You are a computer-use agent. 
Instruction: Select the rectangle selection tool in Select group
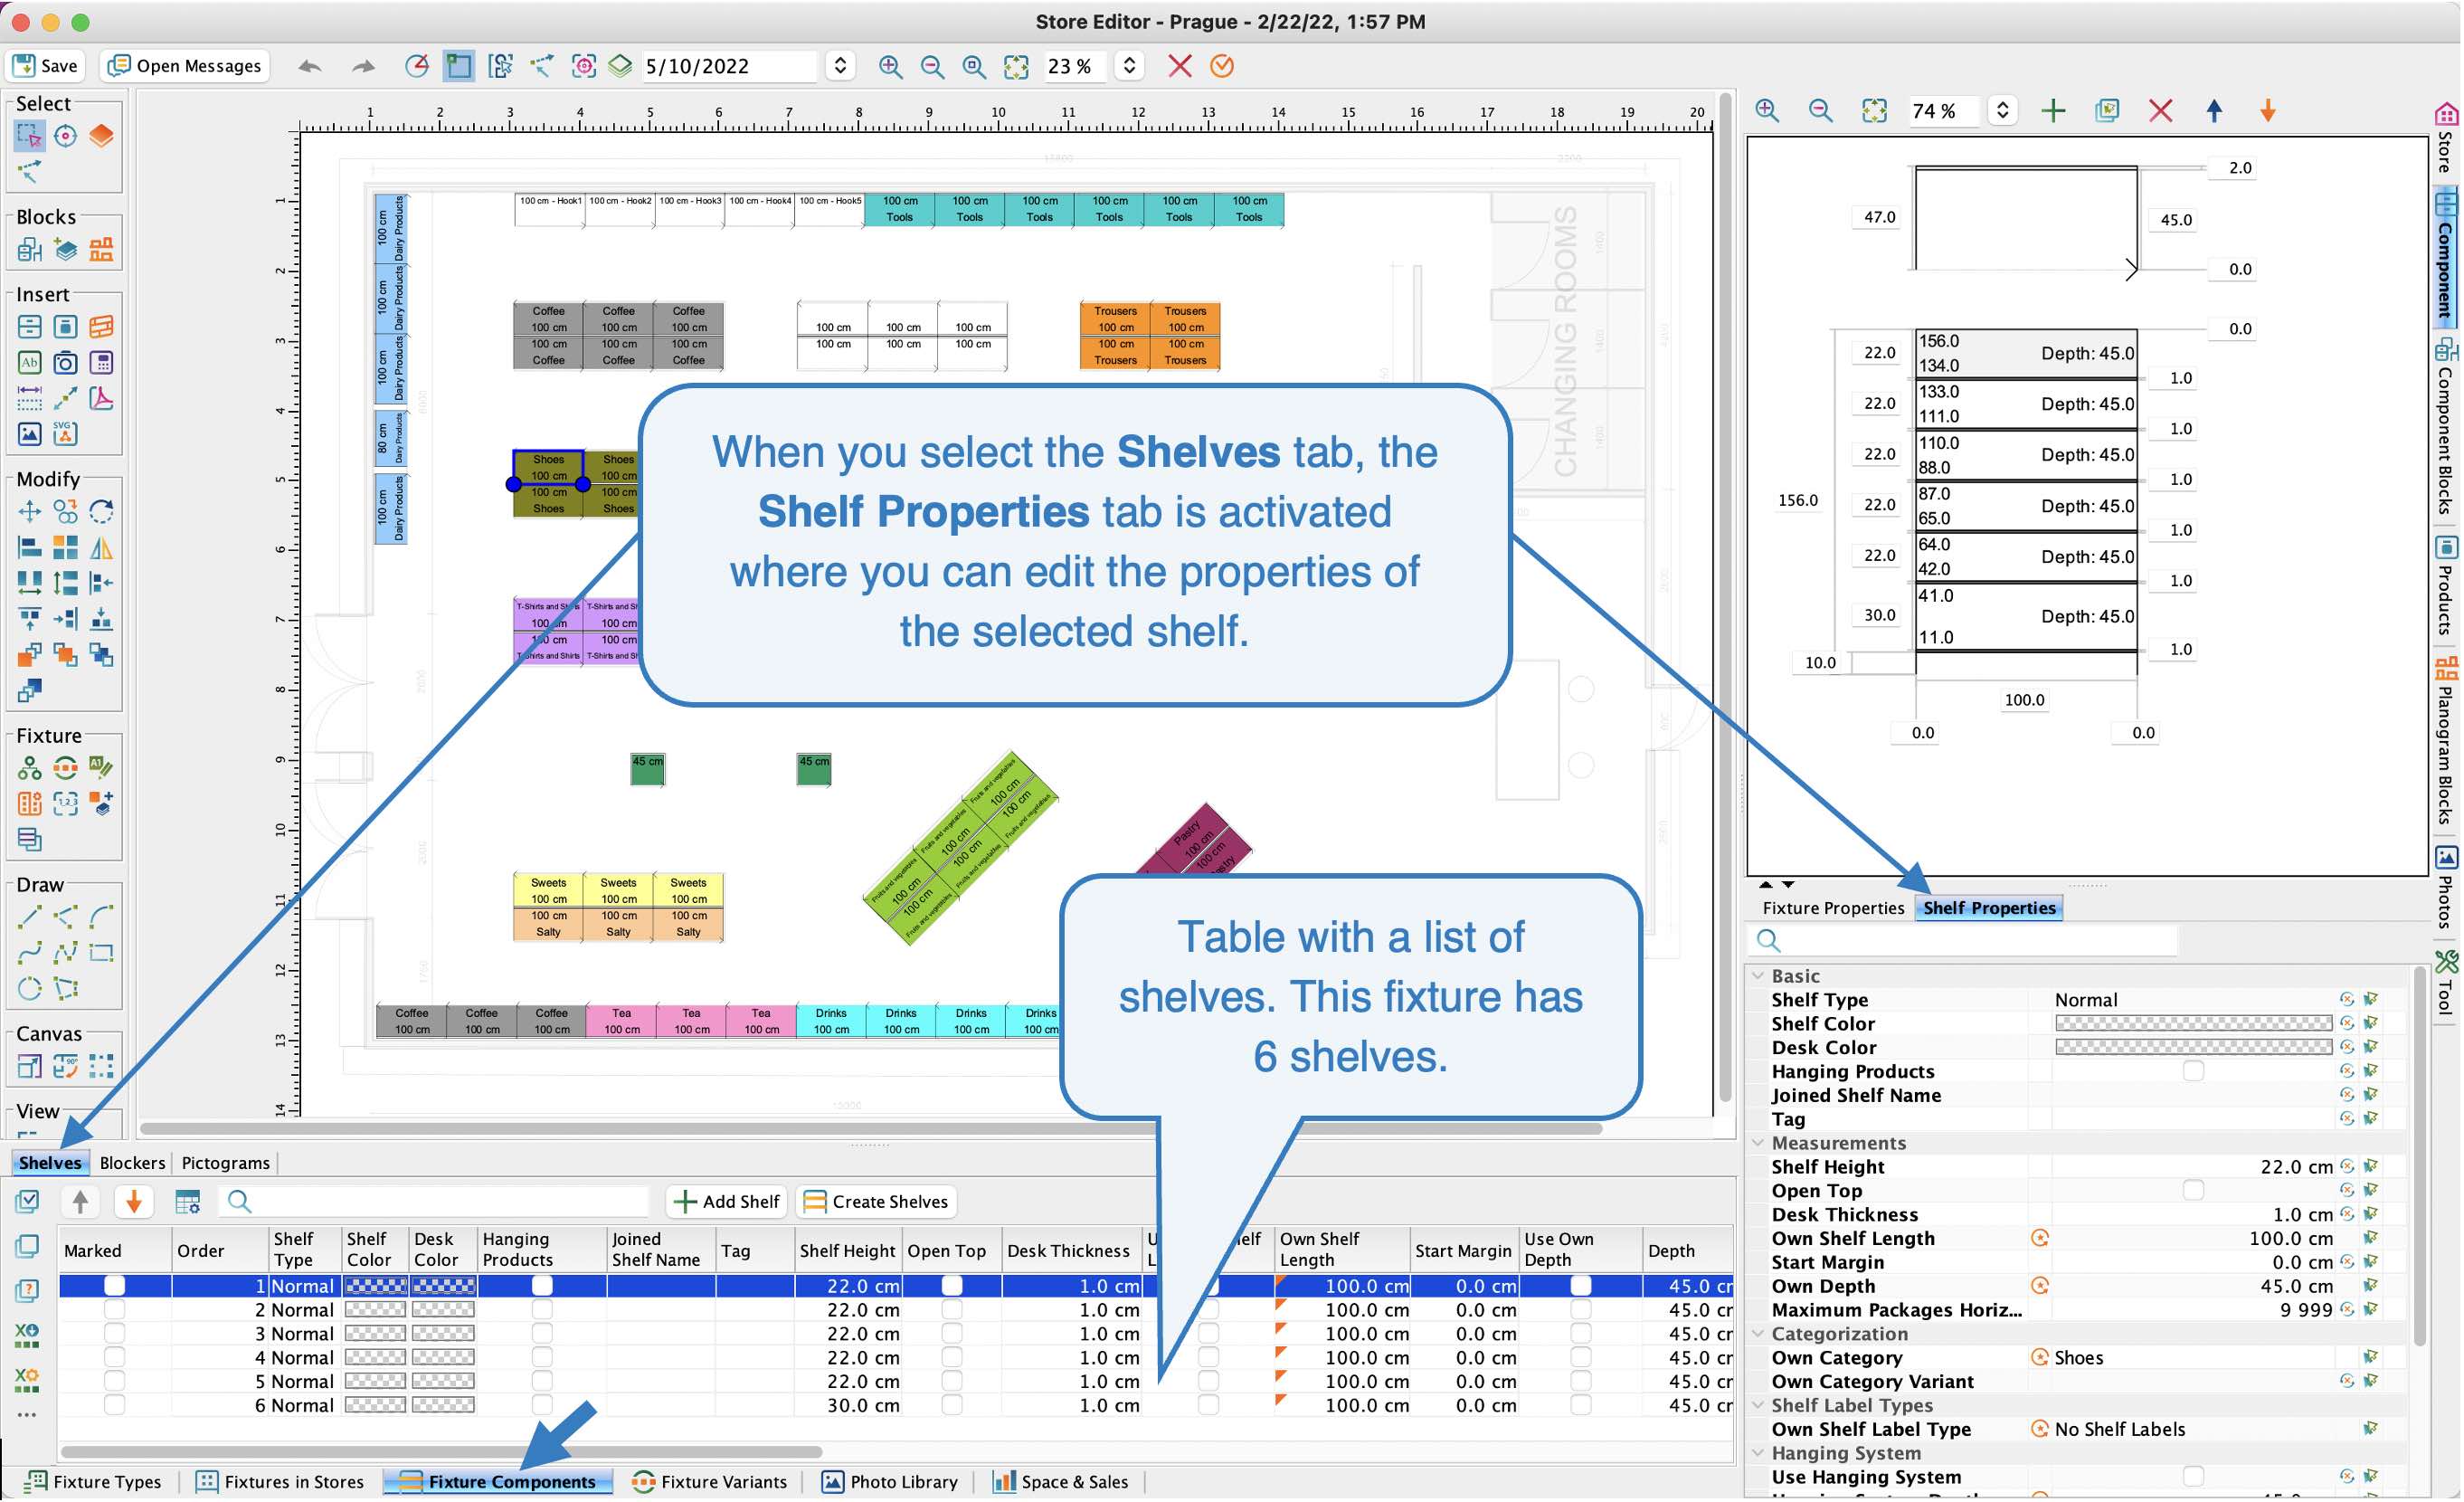pyautogui.click(x=29, y=136)
